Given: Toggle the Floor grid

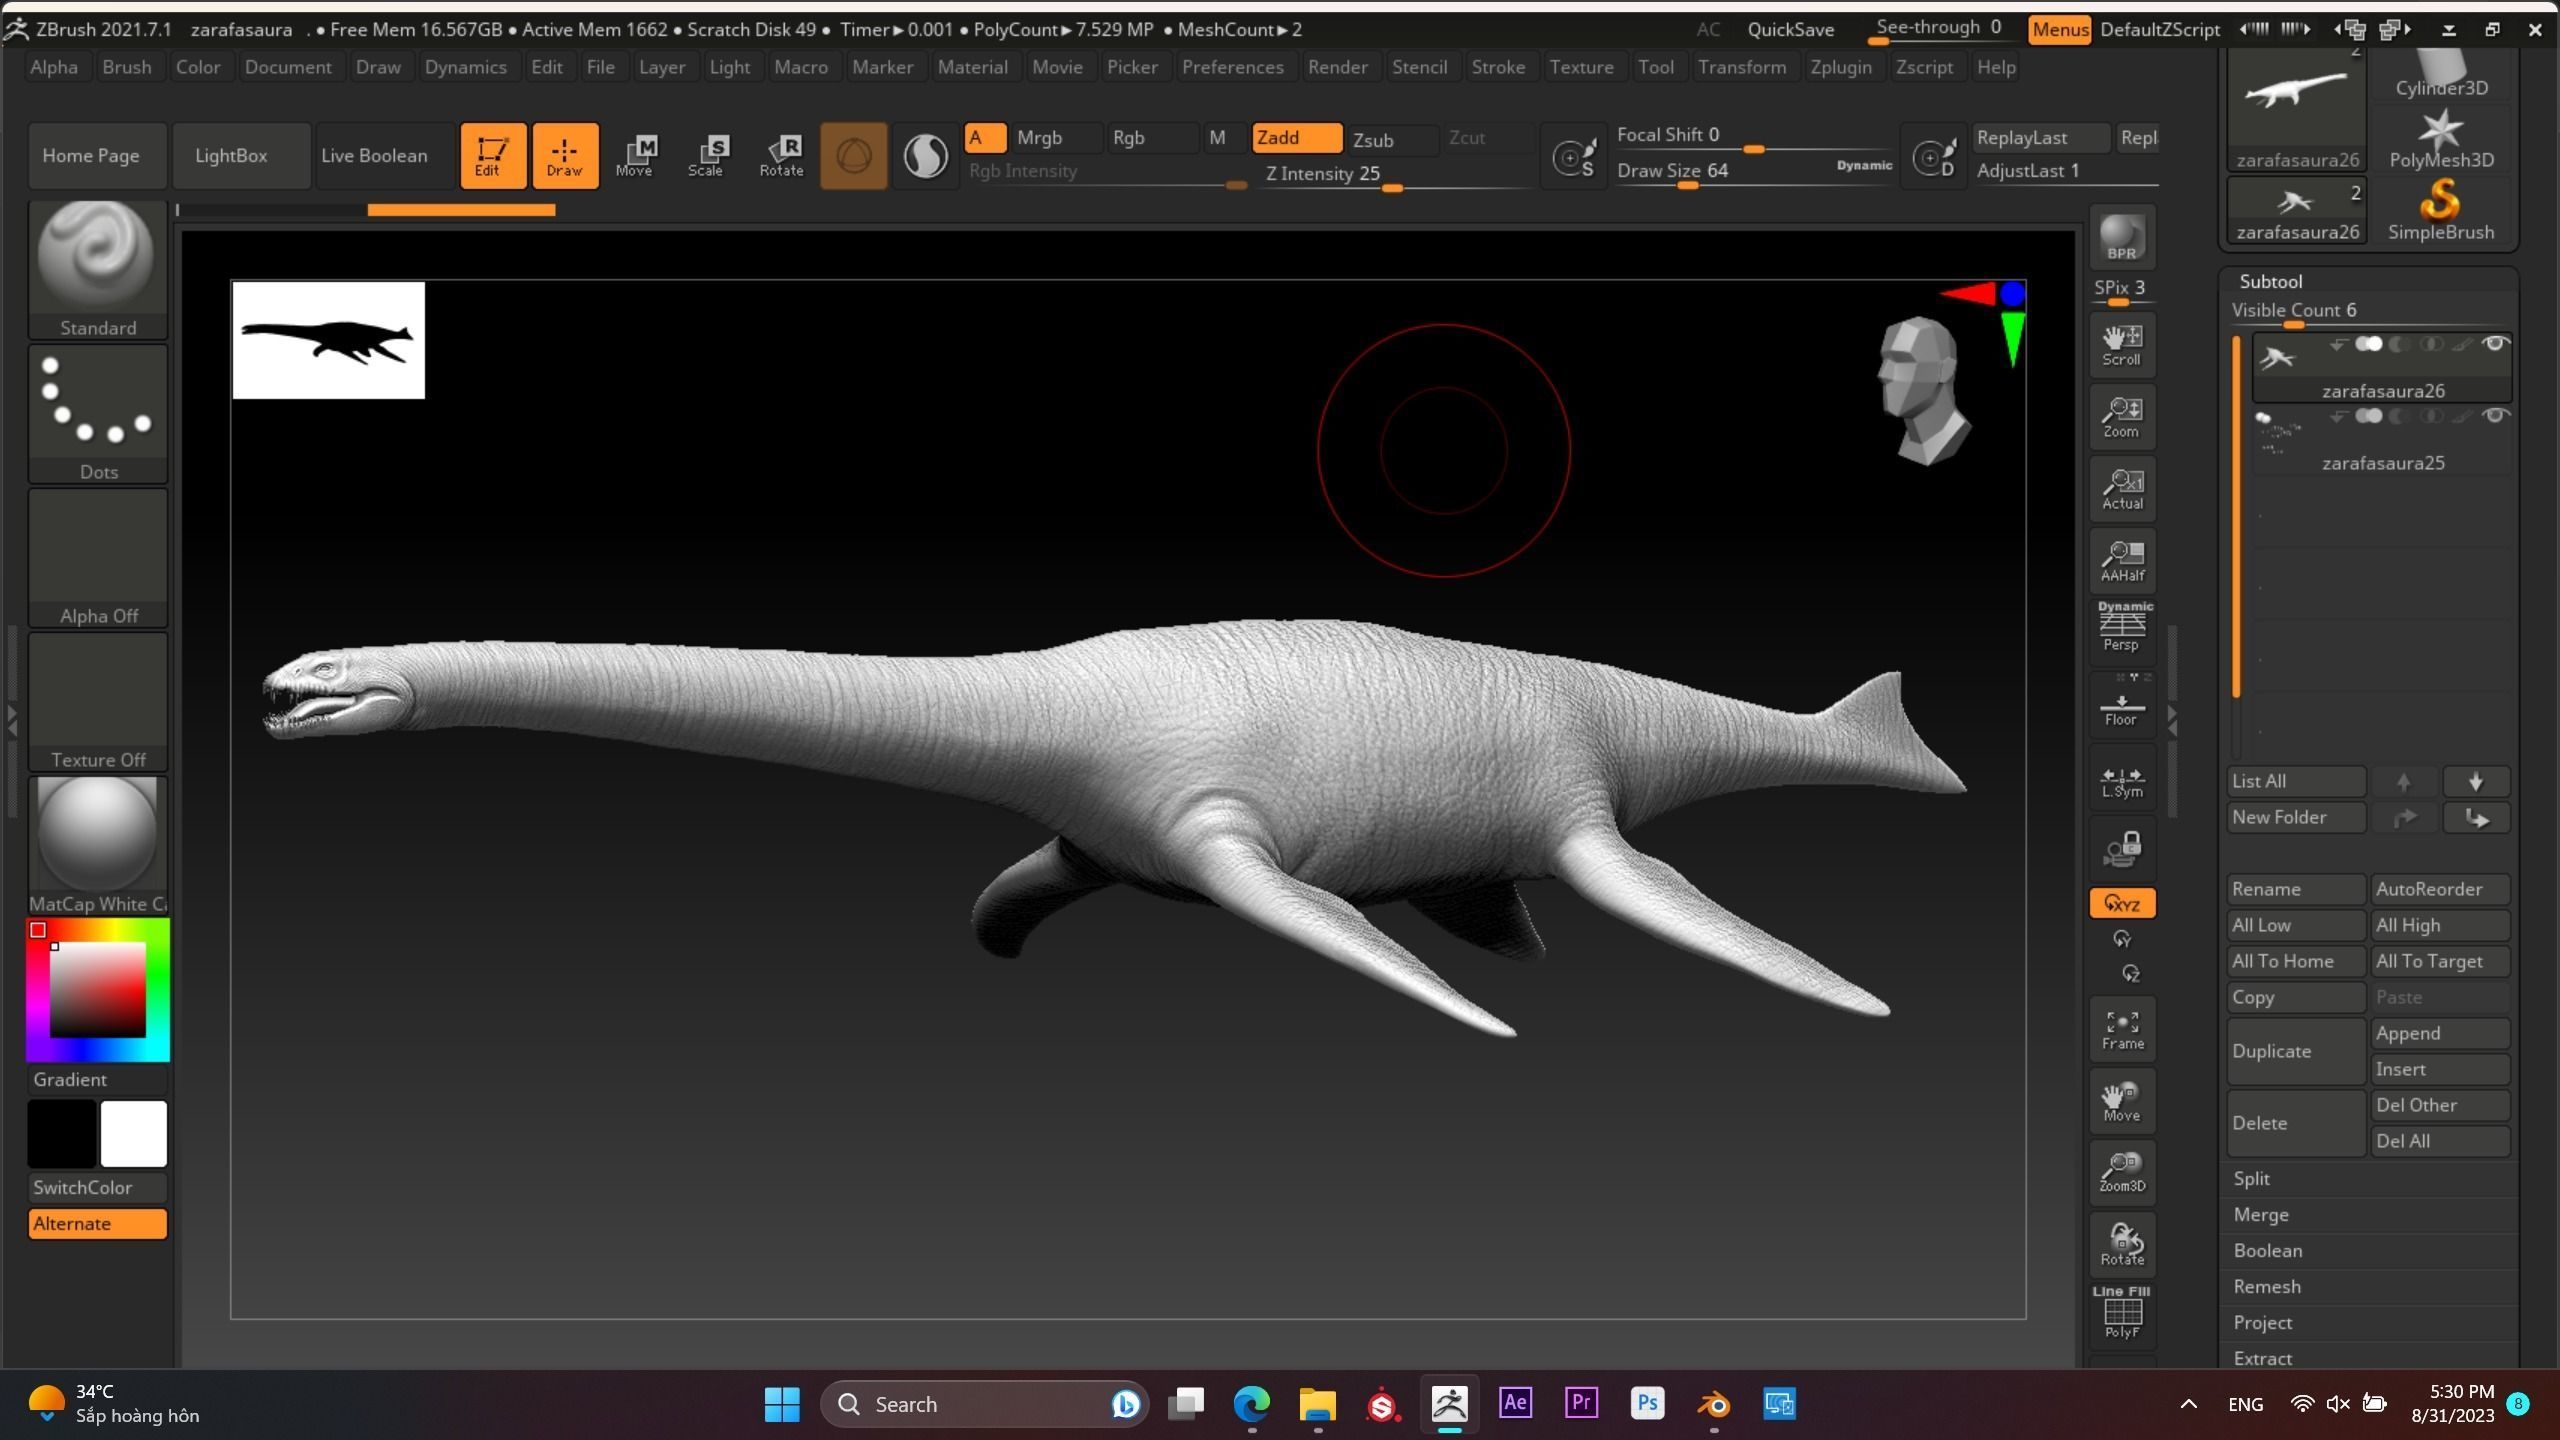Looking at the screenshot, I should coord(2122,705).
